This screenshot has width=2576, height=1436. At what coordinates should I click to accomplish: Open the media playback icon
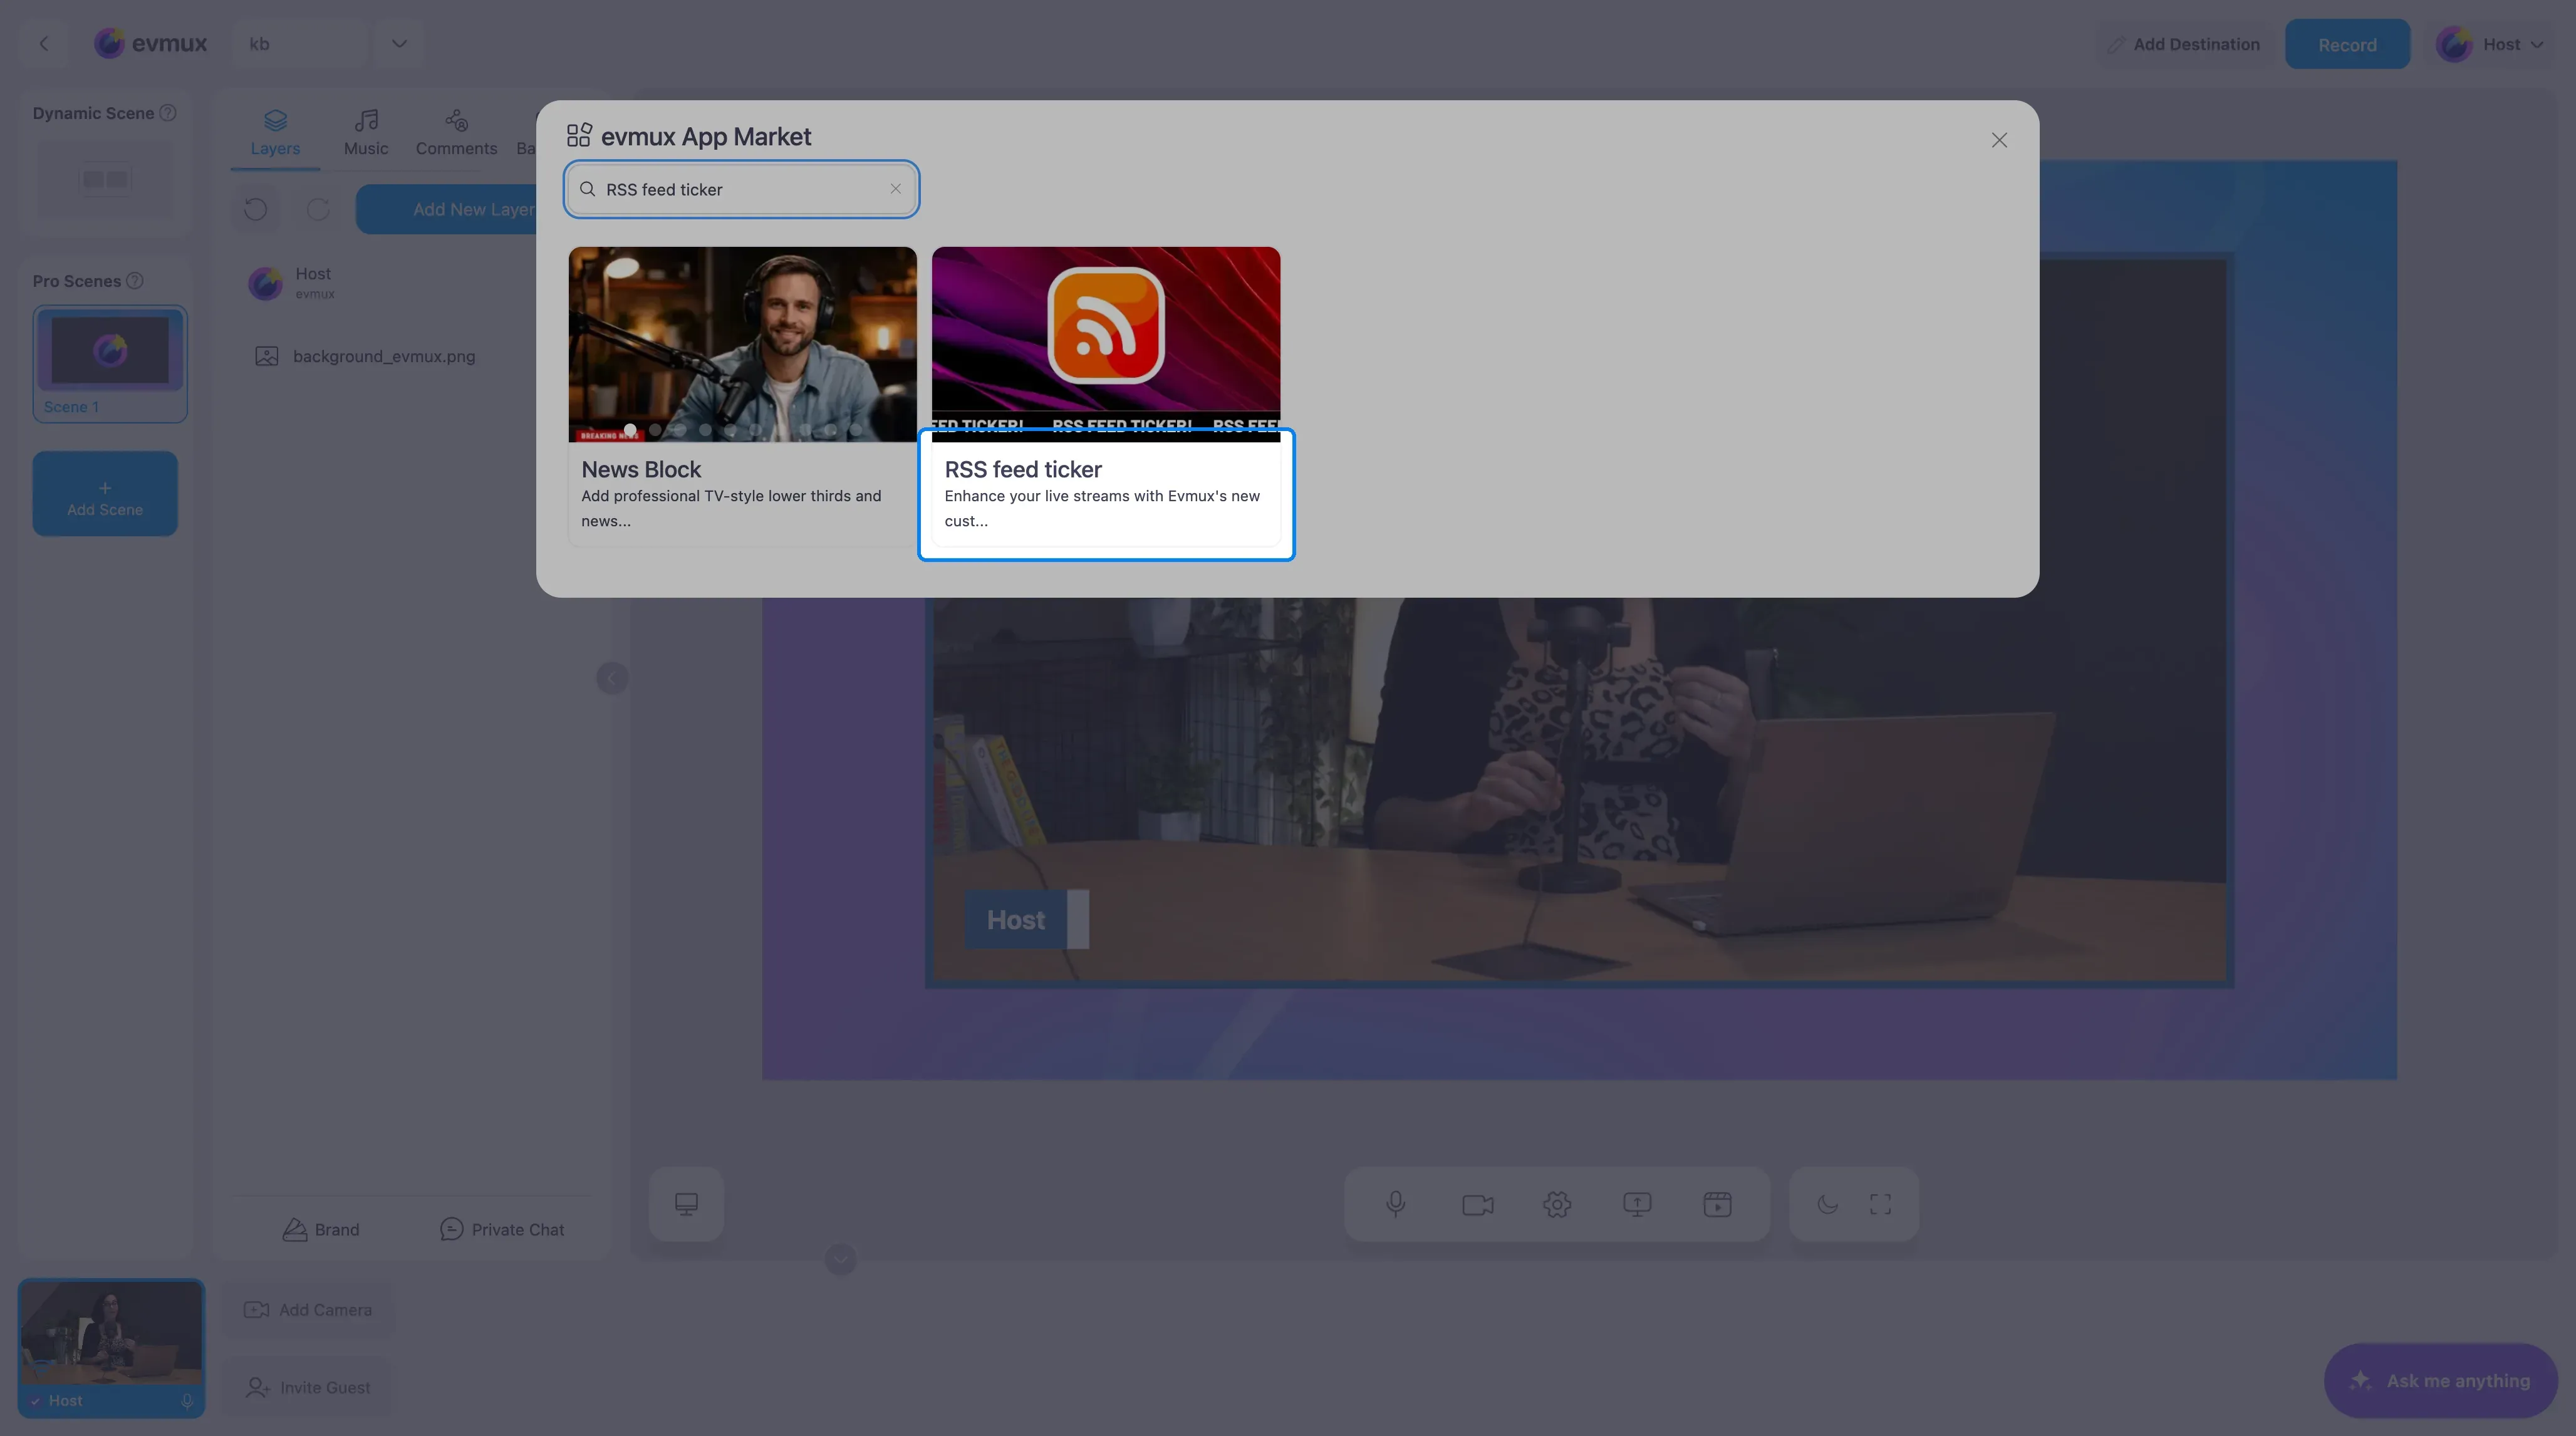[x=1717, y=1204]
